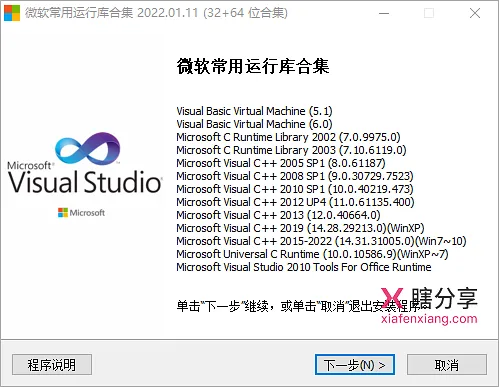Select text Visual Basic Virtual Machine (5.1)
Screen dimensions: 499x387
(x=254, y=111)
